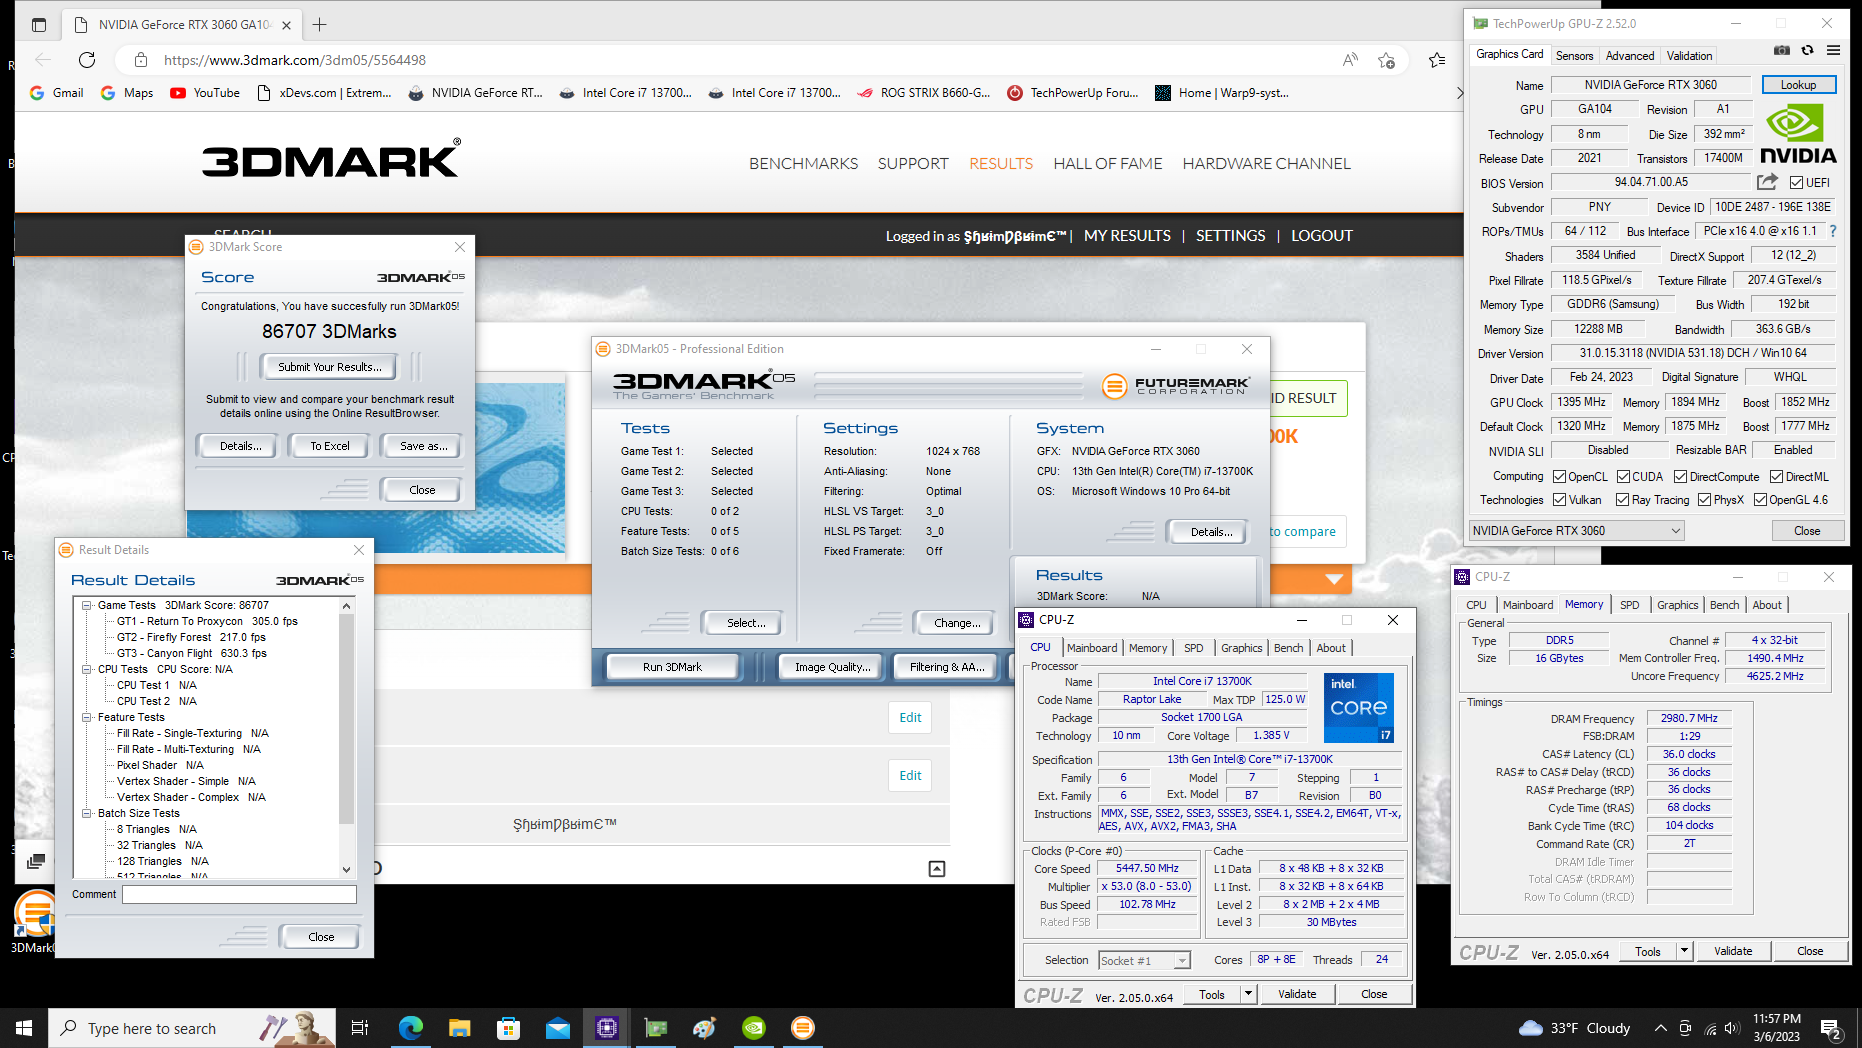Click Submit Your Results button
Viewport: 1862px width, 1048px height.
[329, 367]
